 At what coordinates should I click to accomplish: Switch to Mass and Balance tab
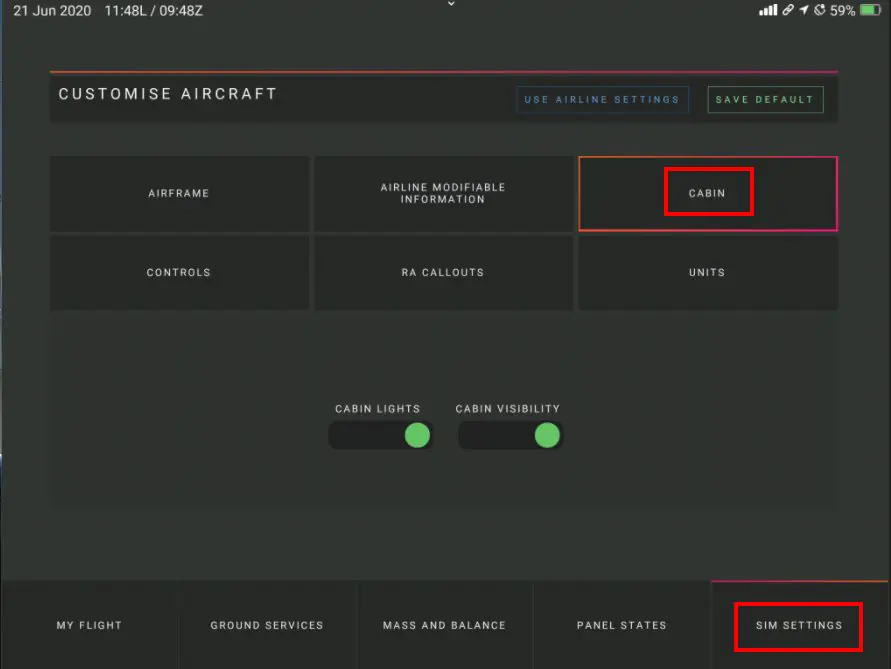(x=444, y=625)
